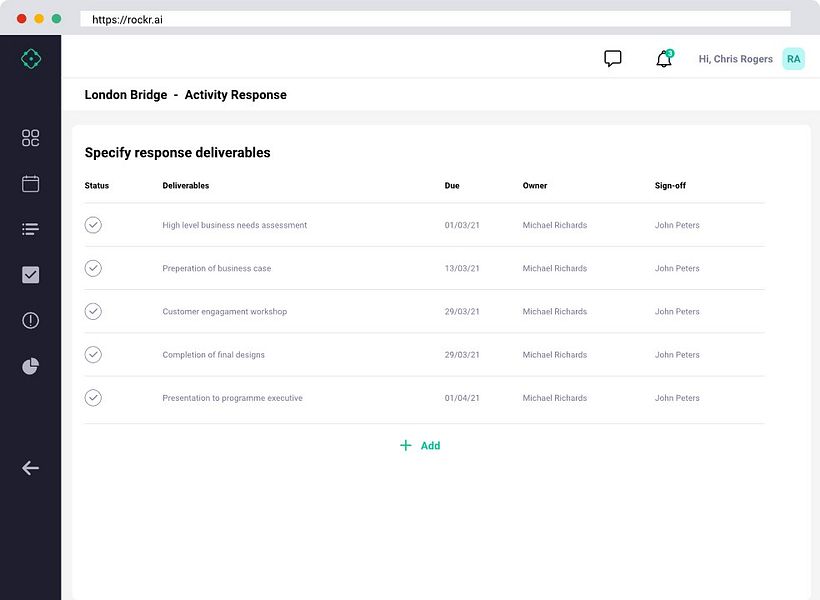820x600 pixels.
Task: Click sign-off John Peters in needs assessment row
Action: [677, 225]
